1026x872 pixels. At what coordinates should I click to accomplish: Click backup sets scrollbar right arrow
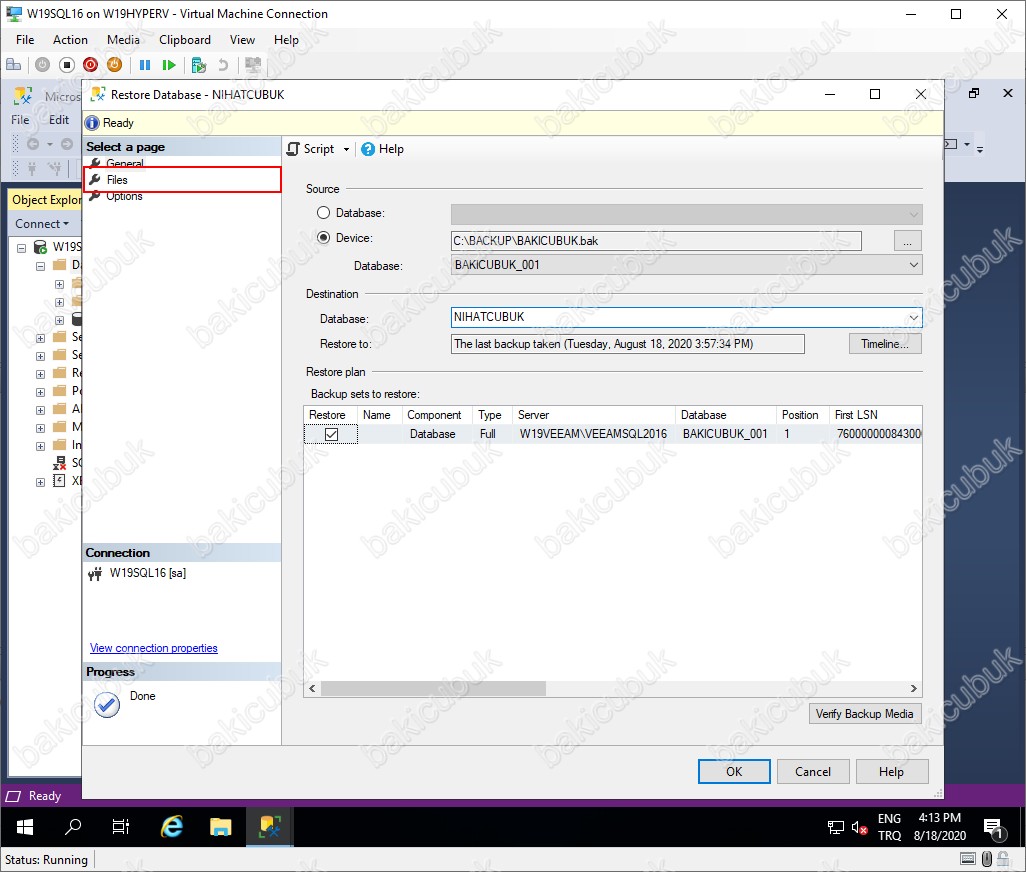[x=913, y=688]
